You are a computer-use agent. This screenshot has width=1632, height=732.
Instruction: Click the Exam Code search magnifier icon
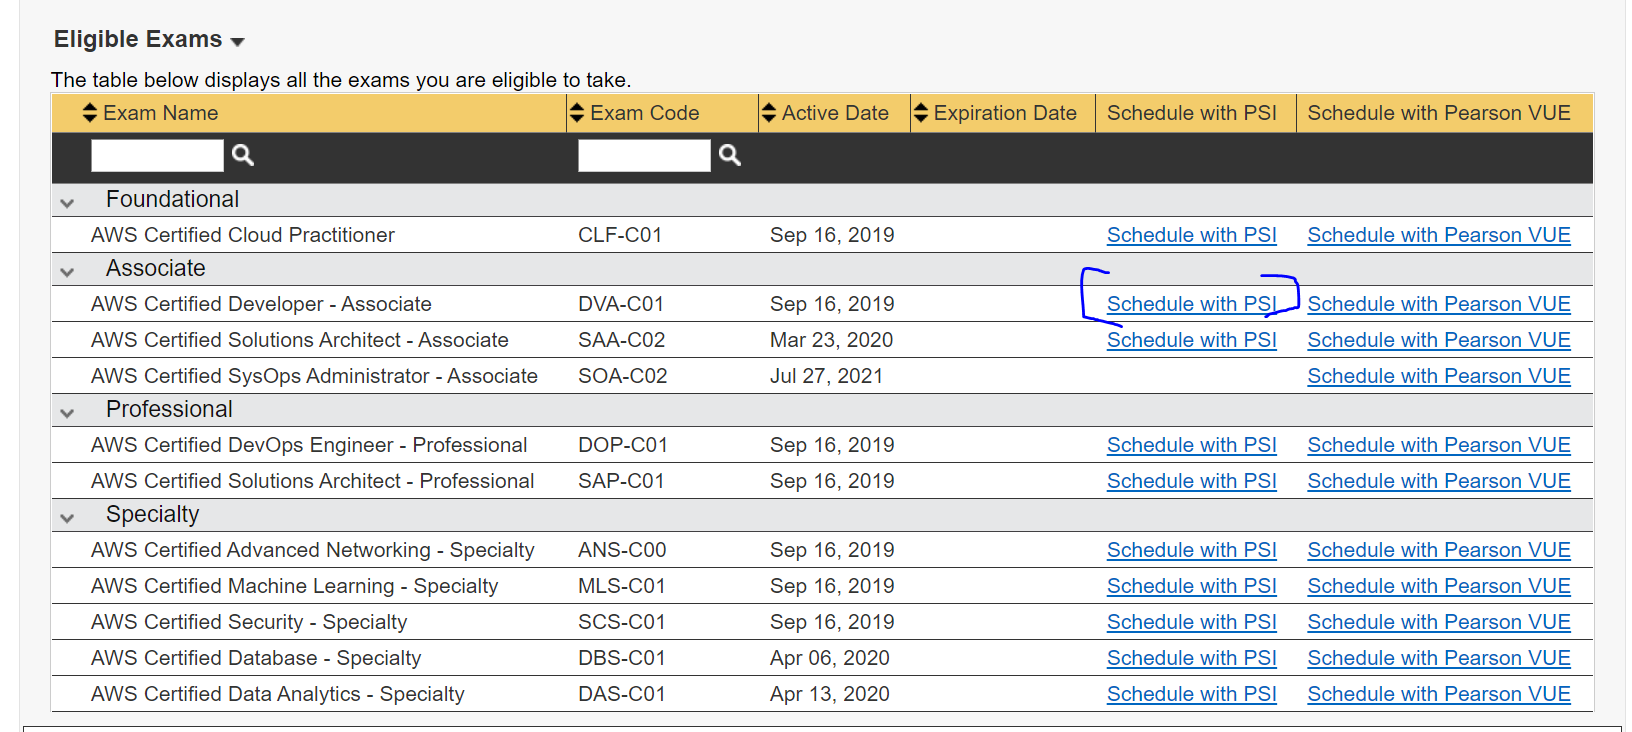tap(730, 155)
